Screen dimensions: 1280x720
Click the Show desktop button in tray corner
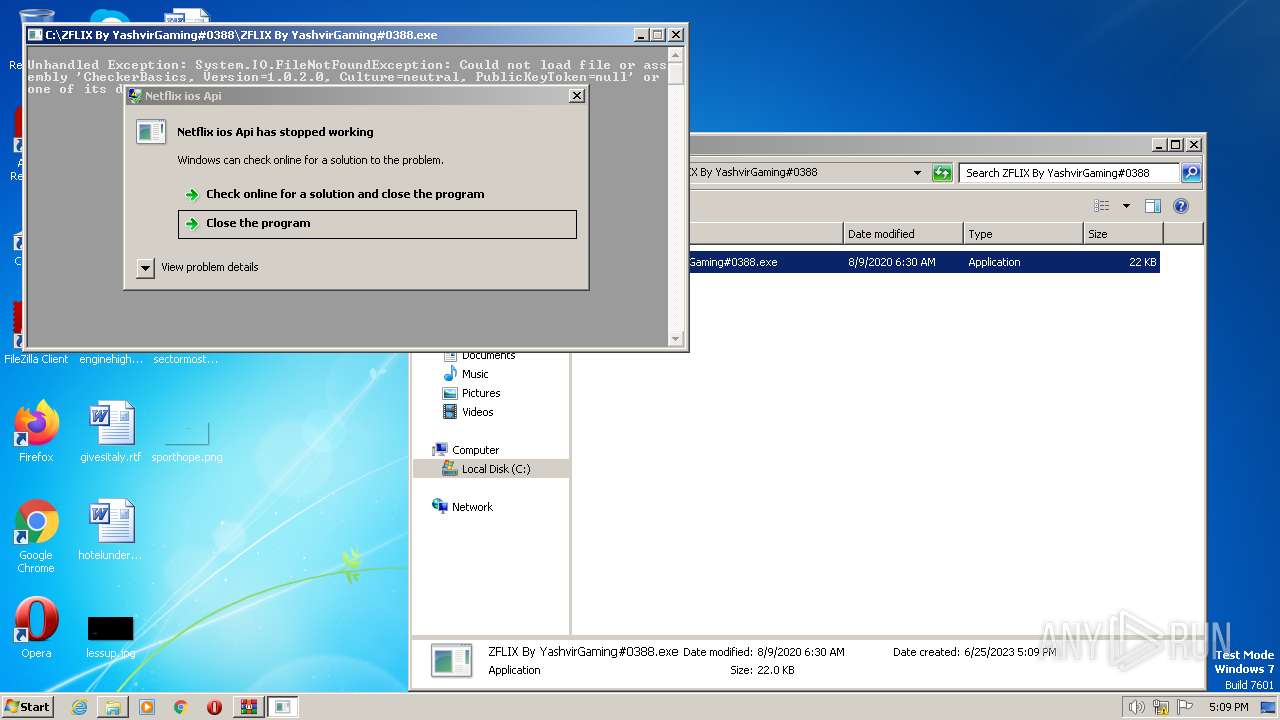click(x=1269, y=707)
